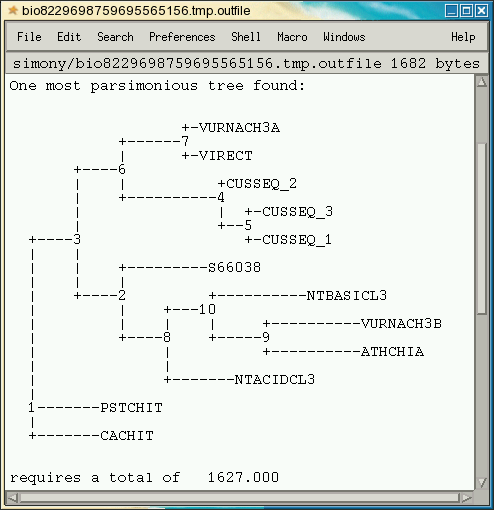Open the Help menu
The width and height of the screenshot is (494, 510).
(x=463, y=37)
